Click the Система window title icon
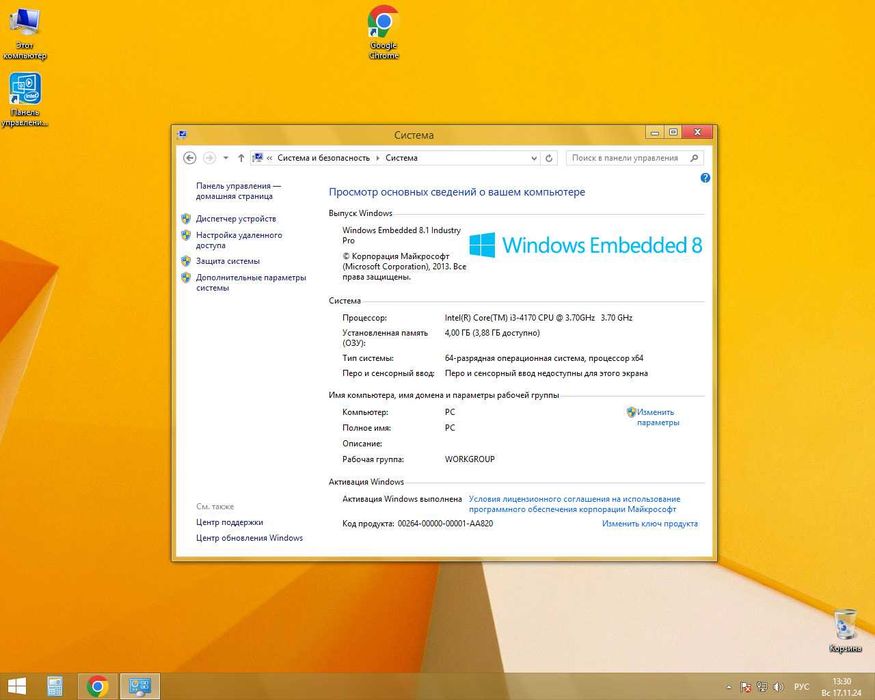Image resolution: width=875 pixels, height=700 pixels. pos(182,135)
